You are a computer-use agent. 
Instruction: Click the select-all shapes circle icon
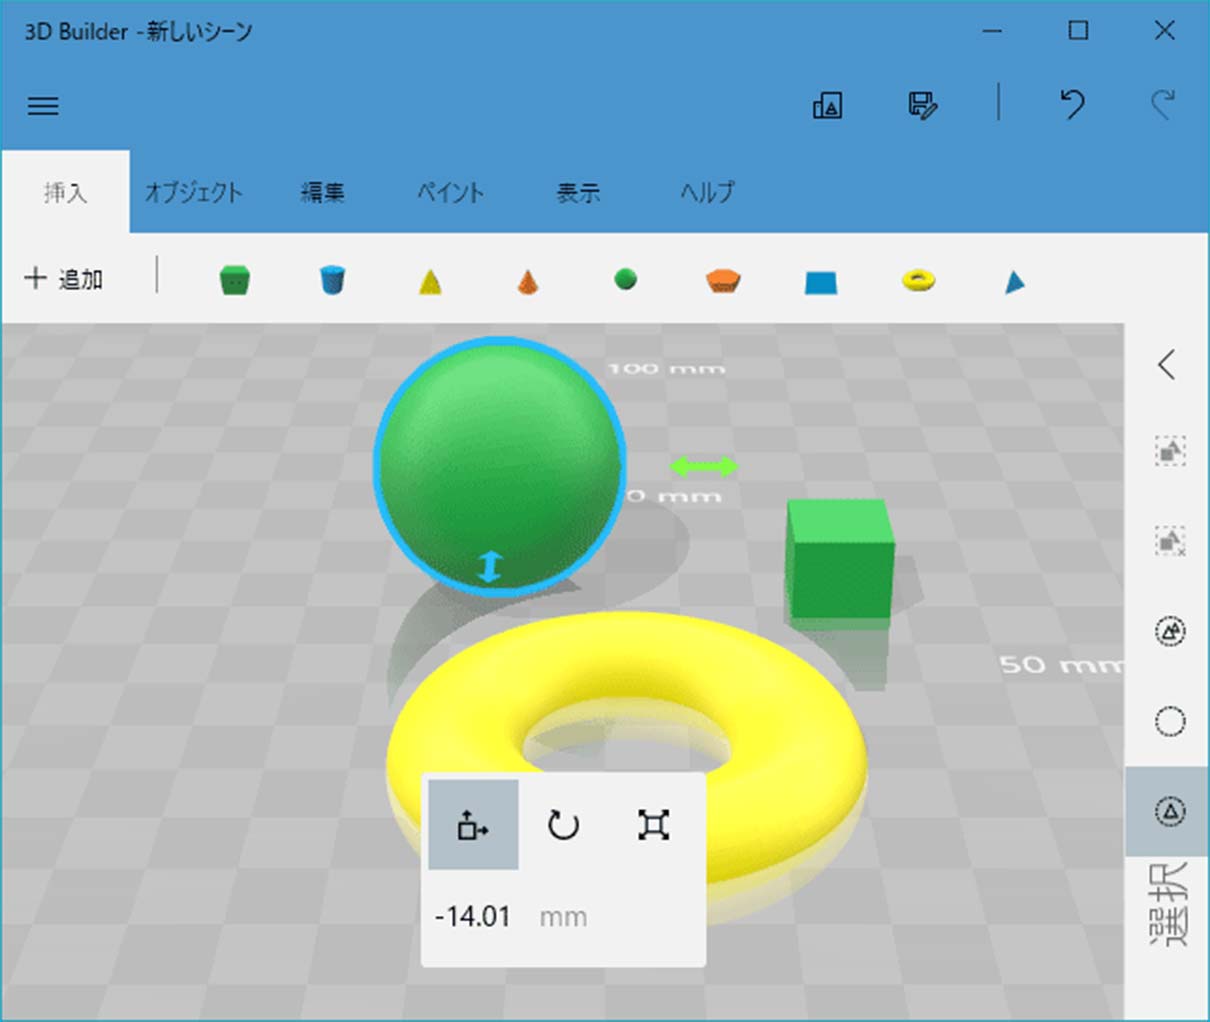[x=1170, y=631]
